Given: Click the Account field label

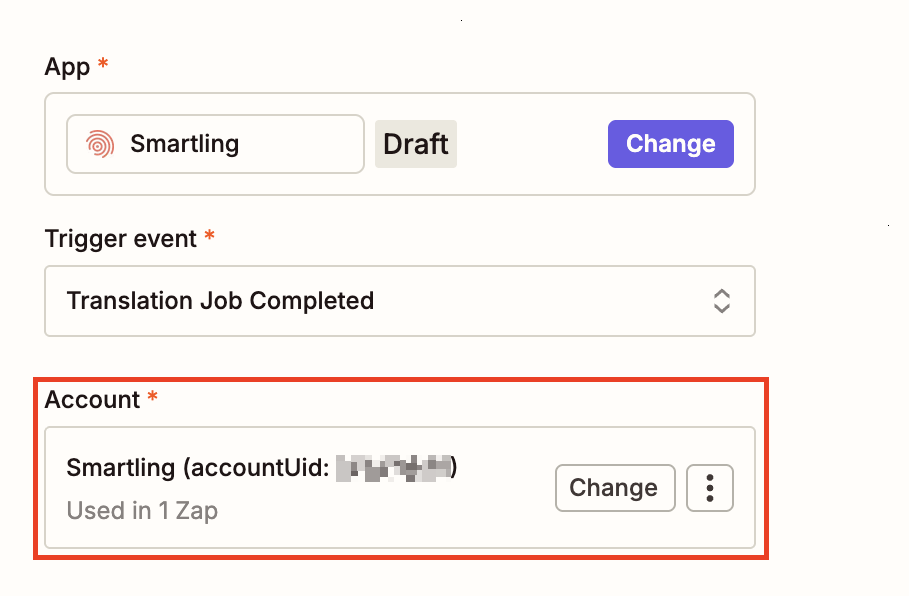Looking at the screenshot, I should point(92,400).
